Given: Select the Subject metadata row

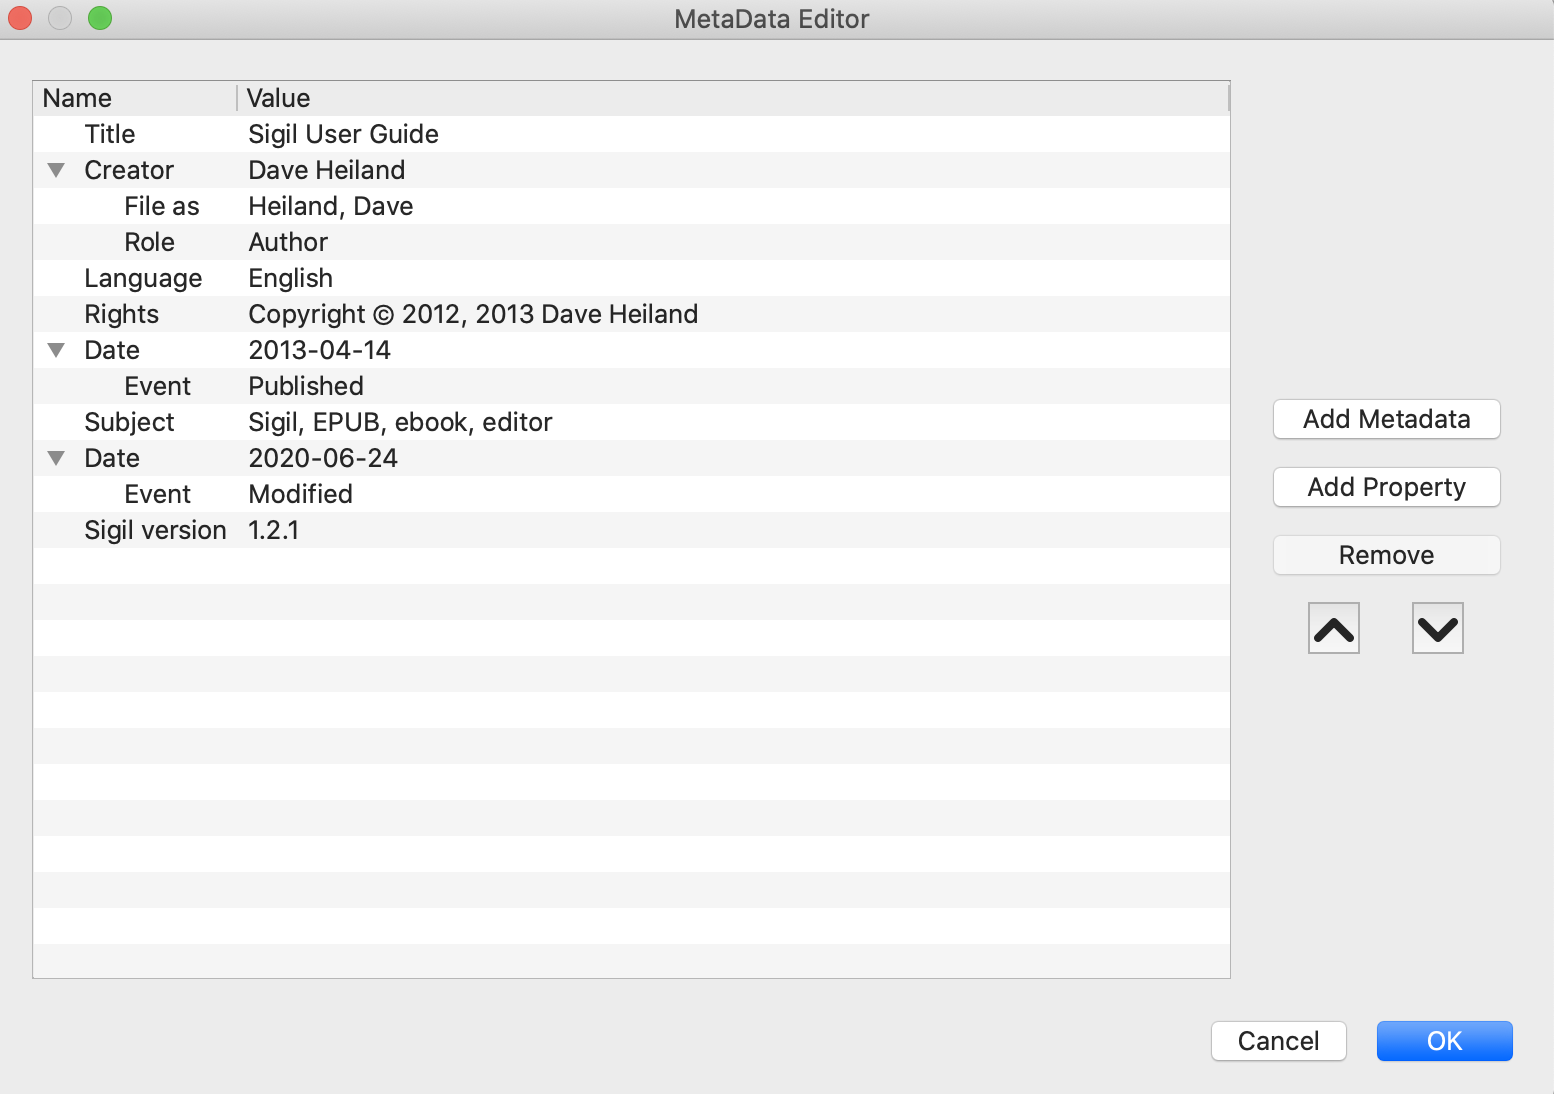Looking at the screenshot, I should pyautogui.click(x=631, y=422).
